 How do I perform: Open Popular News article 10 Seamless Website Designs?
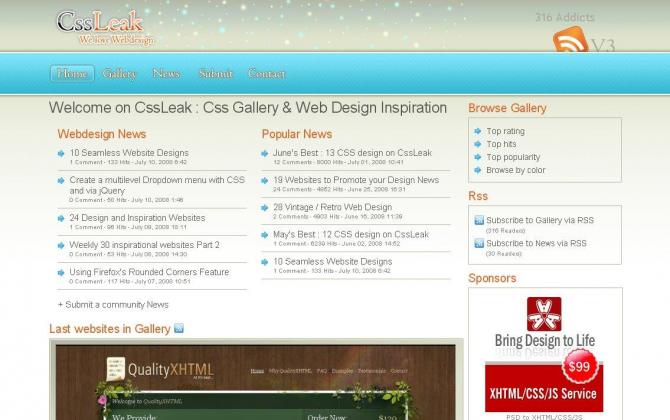tap(332, 261)
